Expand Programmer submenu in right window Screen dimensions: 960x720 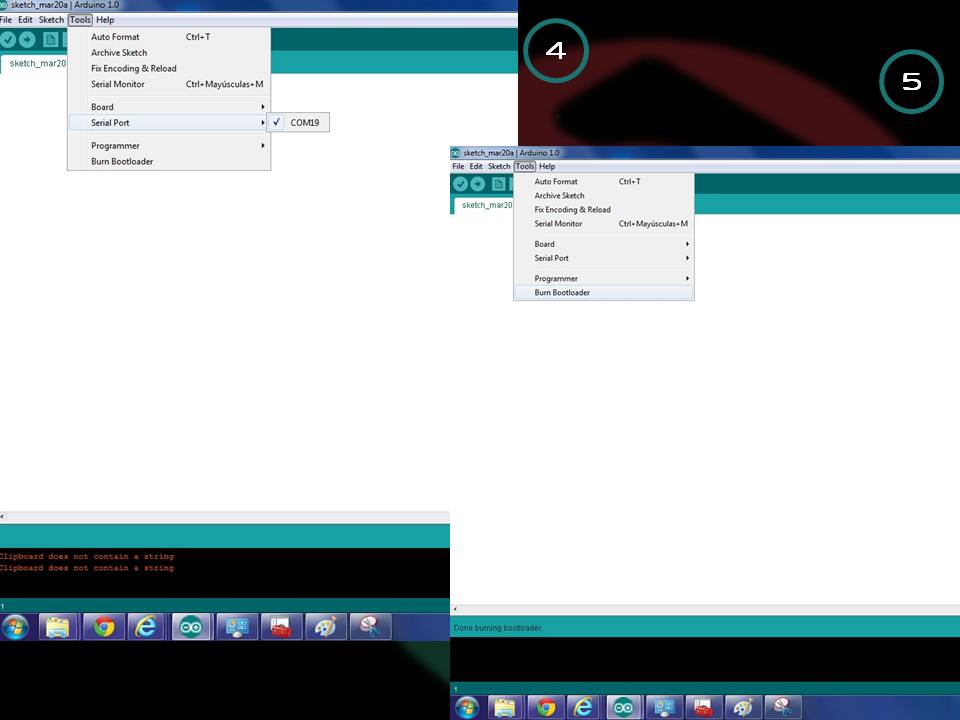pyautogui.click(x=604, y=279)
